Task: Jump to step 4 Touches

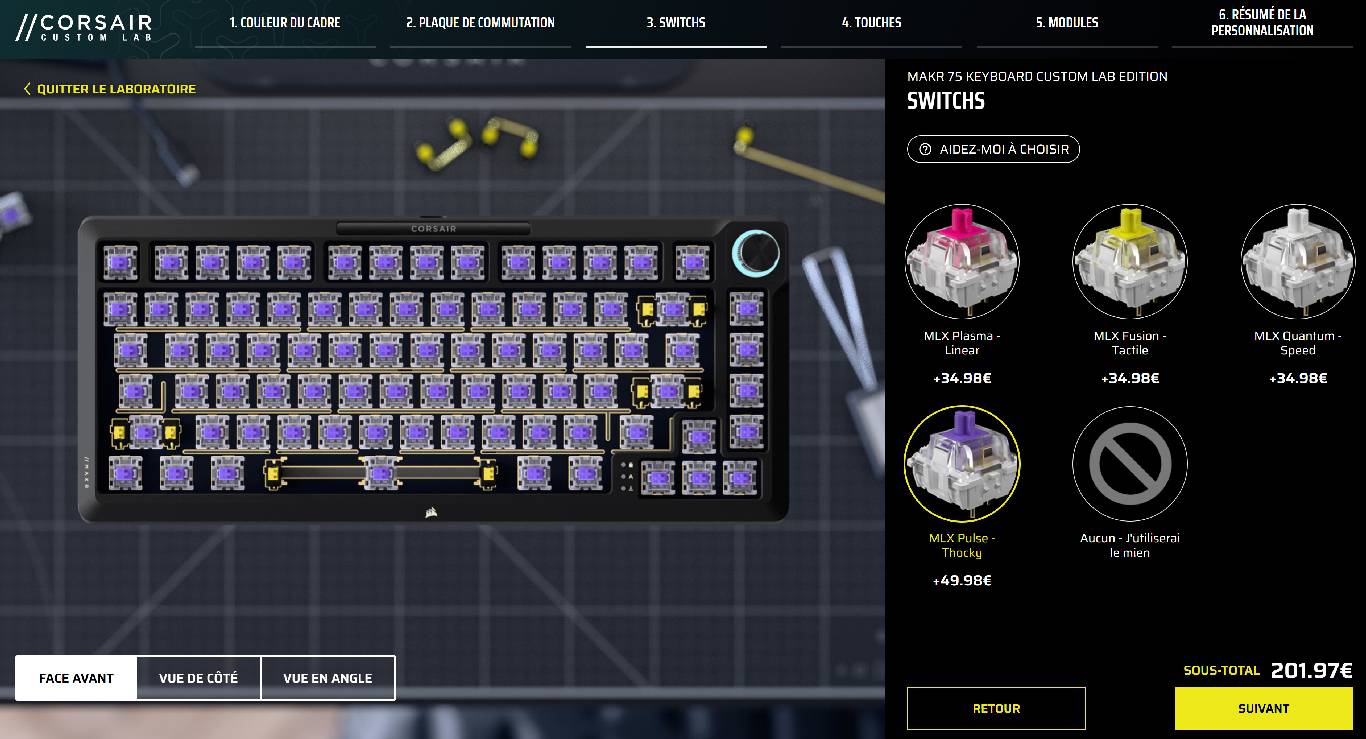Action: pyautogui.click(x=871, y=22)
